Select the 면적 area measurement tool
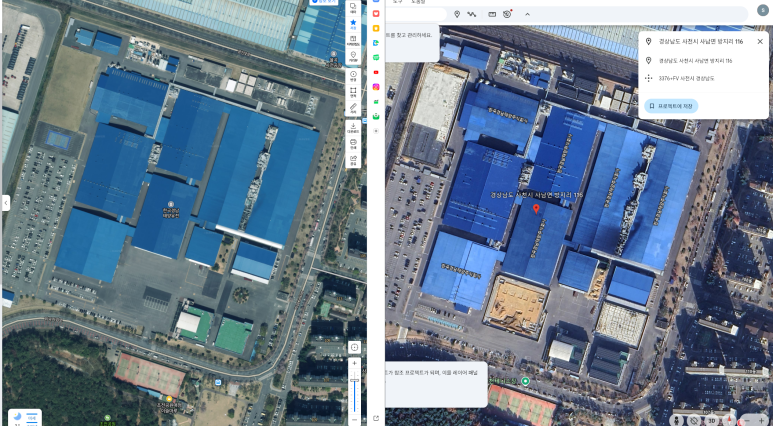This screenshot has height=426, width=773. click(353, 93)
